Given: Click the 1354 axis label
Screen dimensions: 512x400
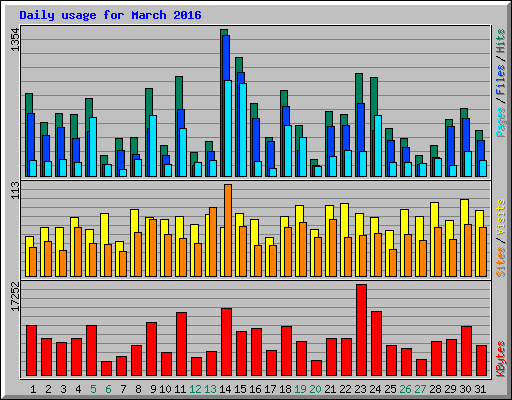Looking at the screenshot, I should (x=15, y=40).
